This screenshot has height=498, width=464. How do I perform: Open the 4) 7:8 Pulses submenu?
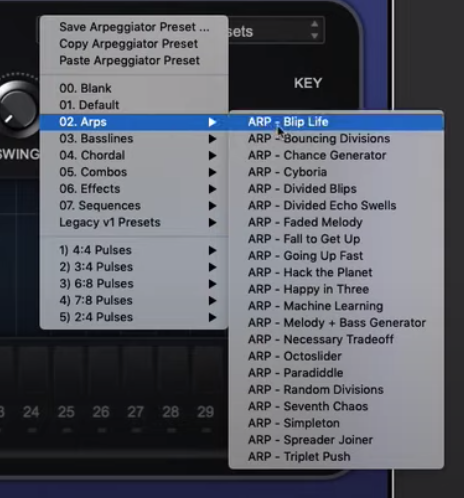tap(134, 300)
